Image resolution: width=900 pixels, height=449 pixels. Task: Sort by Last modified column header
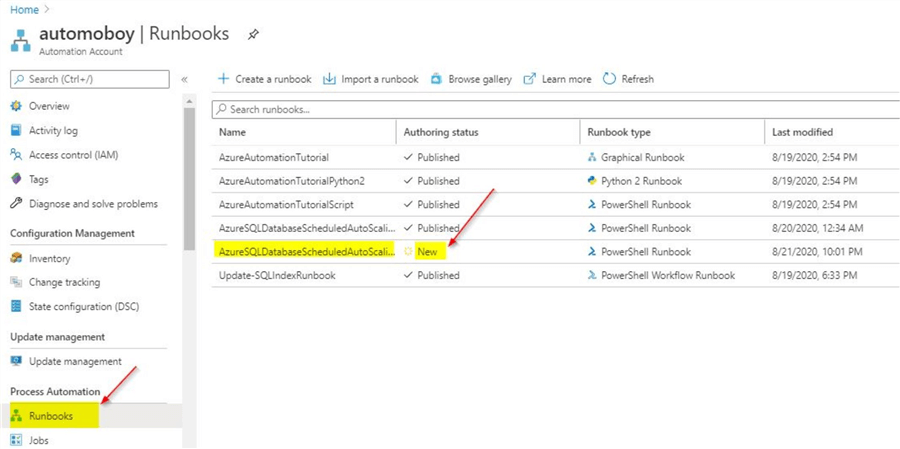[x=802, y=132]
